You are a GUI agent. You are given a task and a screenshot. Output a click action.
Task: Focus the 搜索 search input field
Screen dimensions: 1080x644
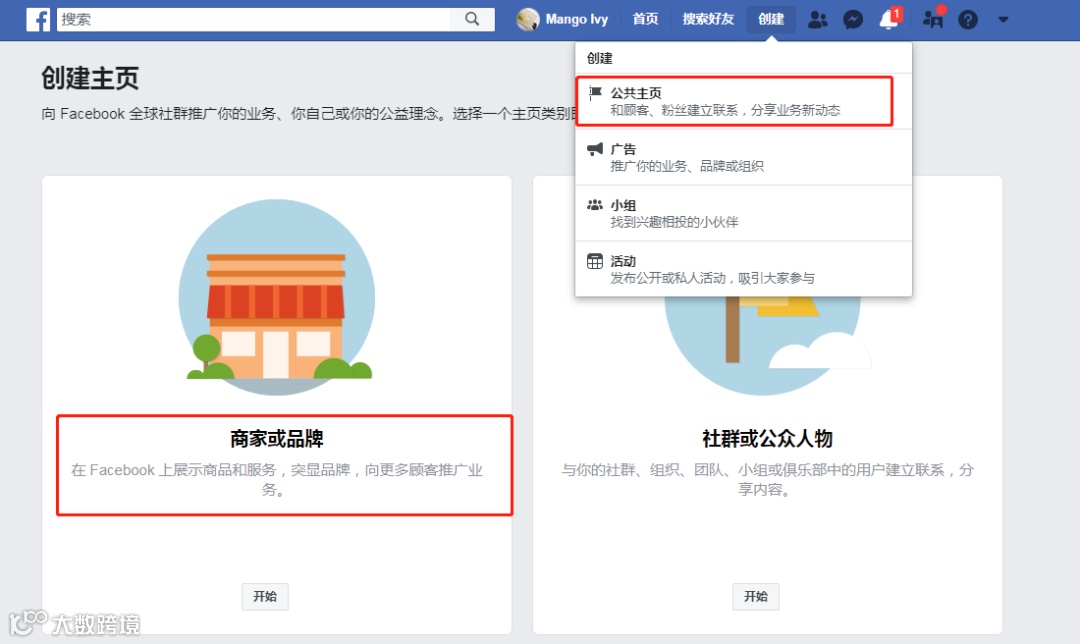(253, 19)
